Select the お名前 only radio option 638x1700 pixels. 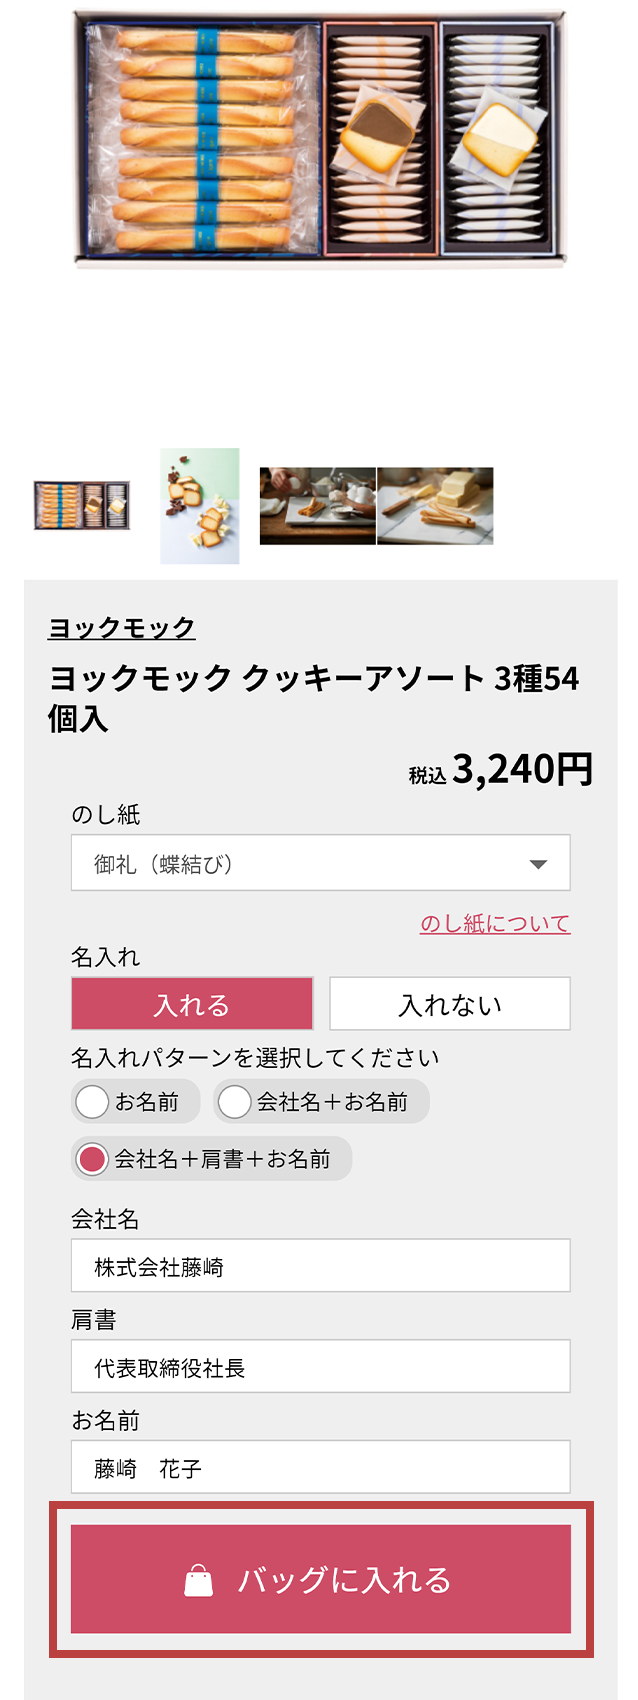click(x=93, y=1102)
